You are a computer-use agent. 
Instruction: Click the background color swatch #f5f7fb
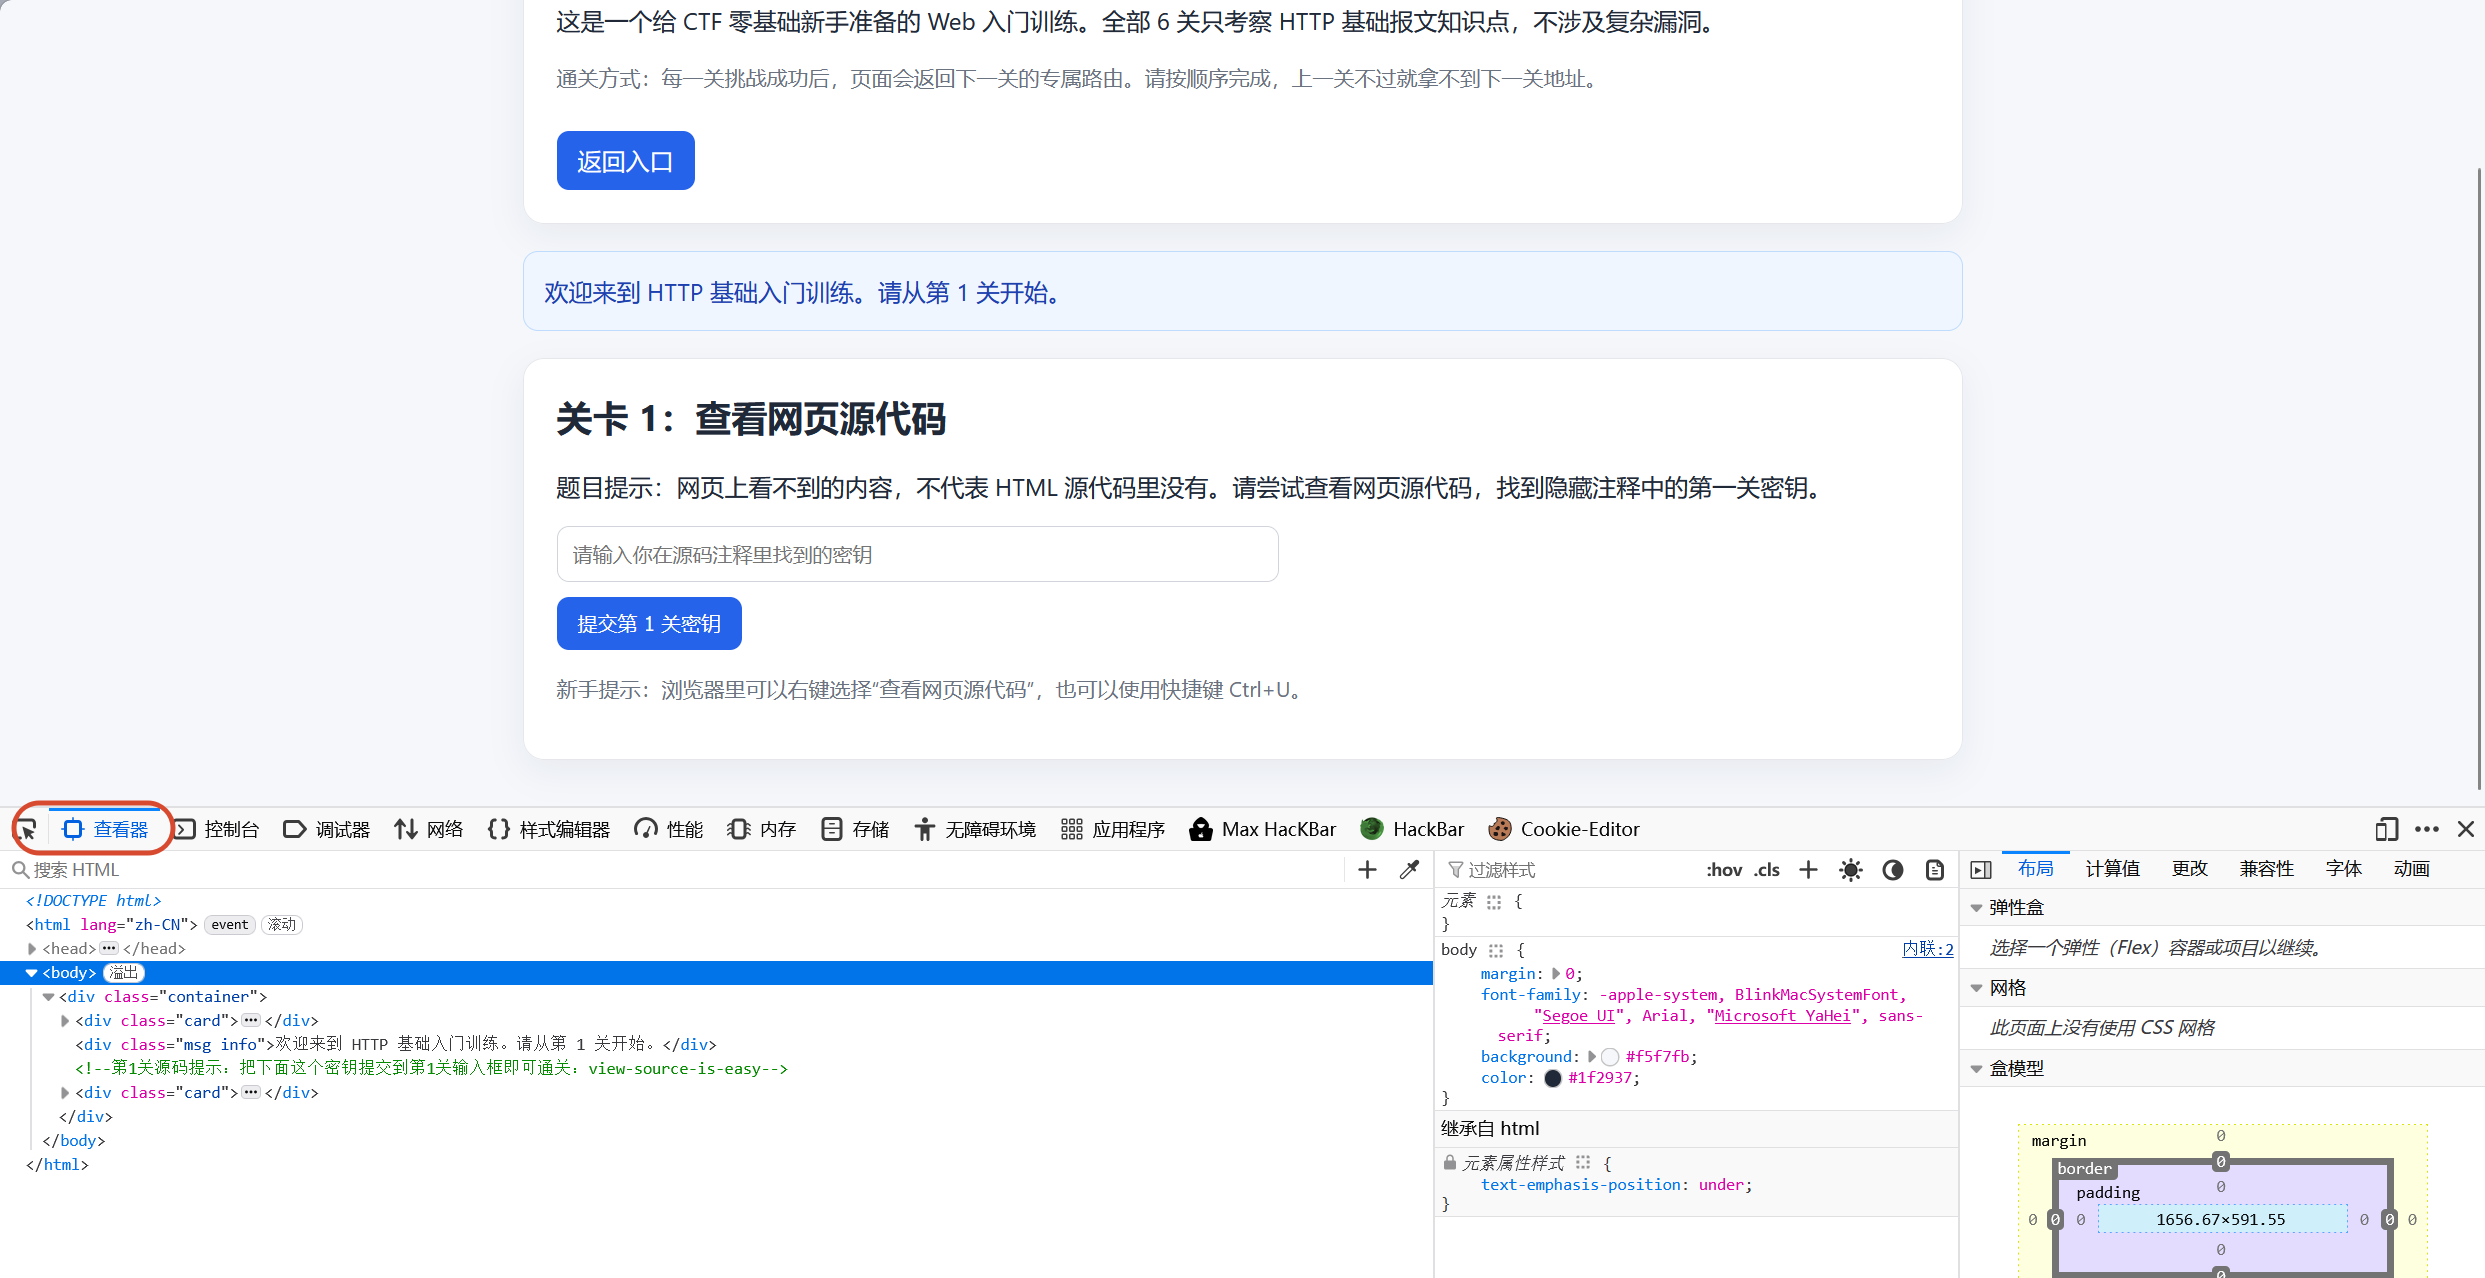click(x=1610, y=1057)
